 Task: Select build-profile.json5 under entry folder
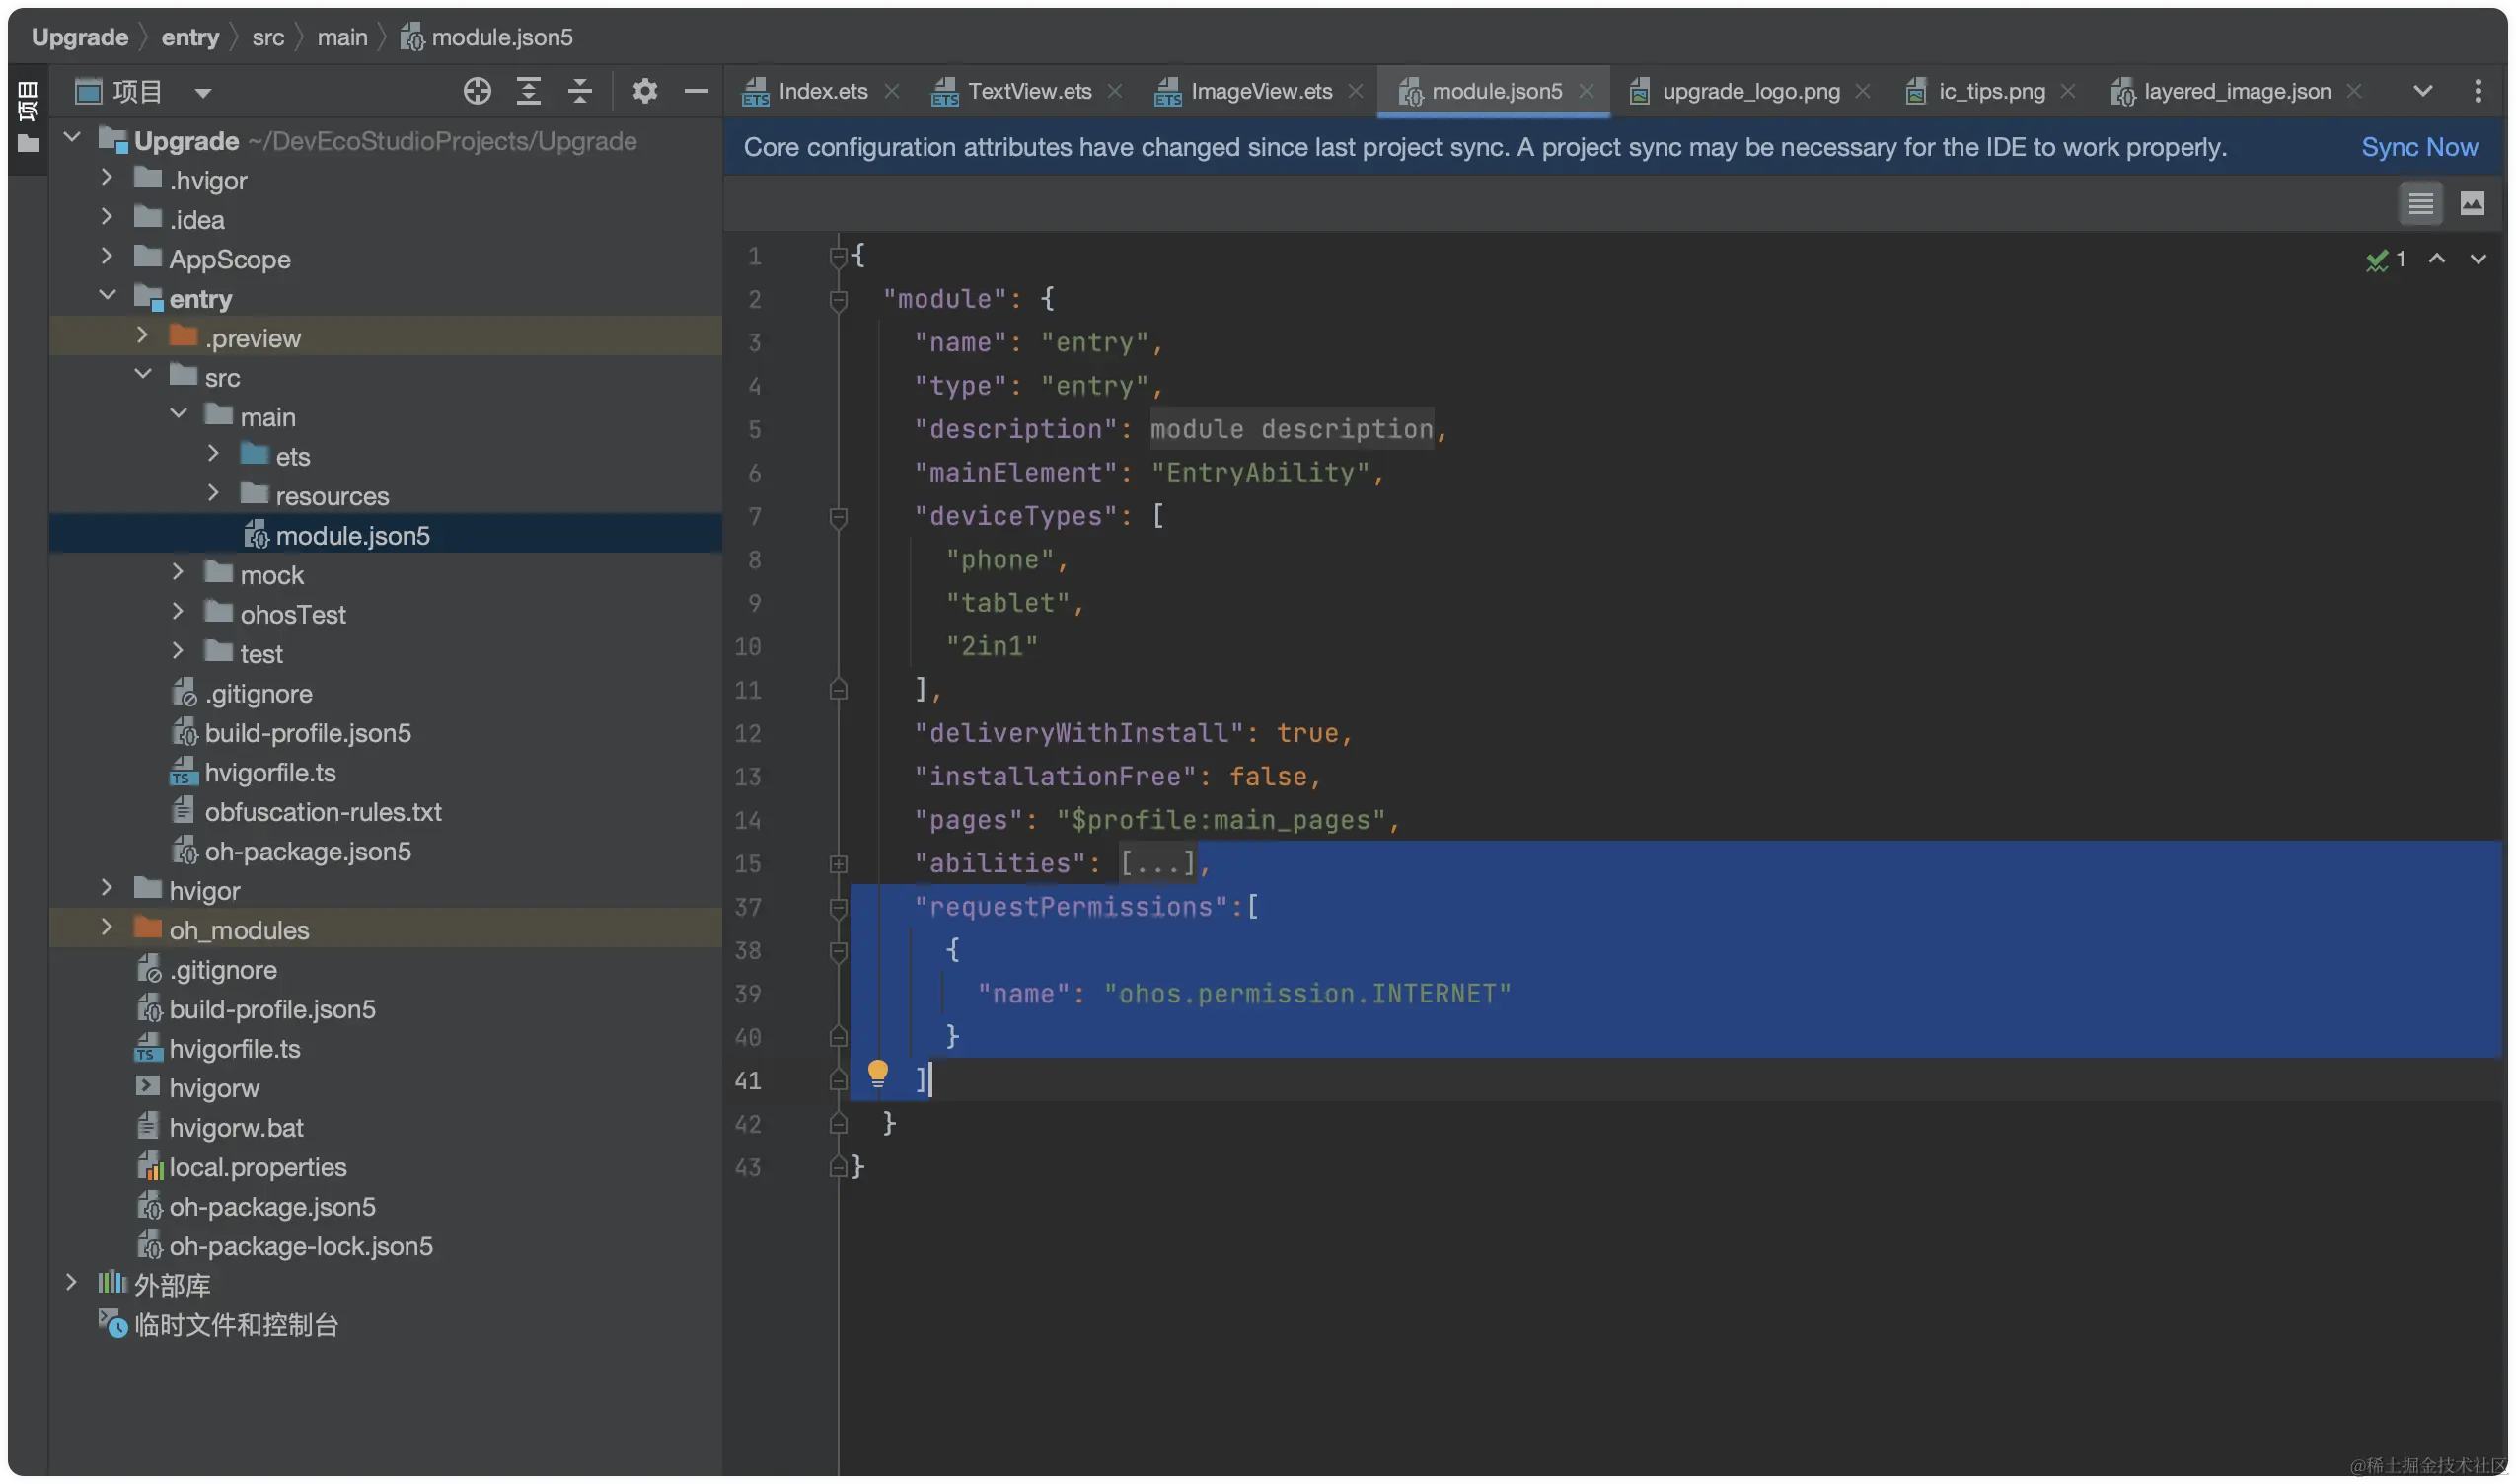pos(307,733)
